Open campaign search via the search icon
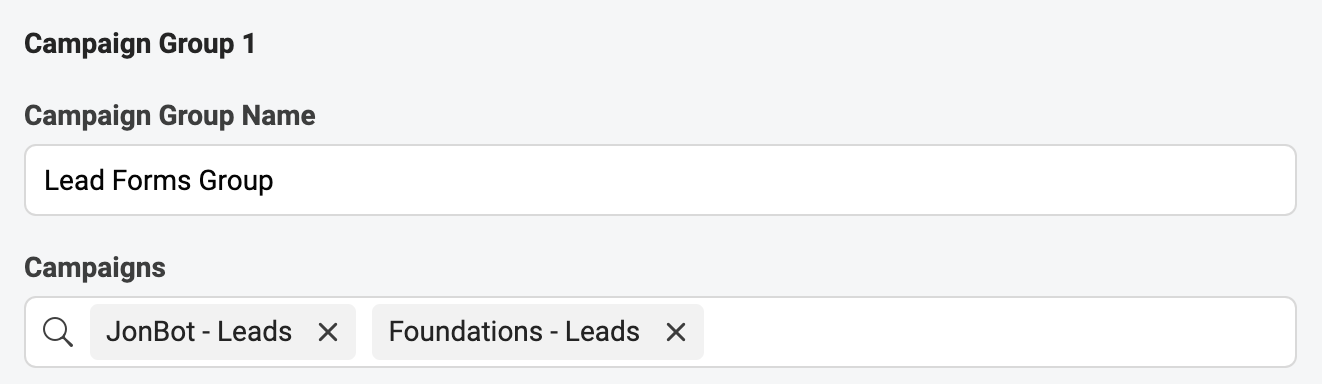Image resolution: width=1322 pixels, height=384 pixels. 59,332
